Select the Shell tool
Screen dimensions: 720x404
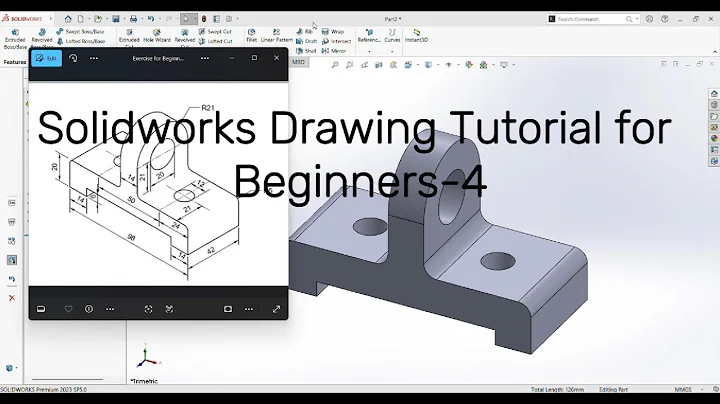pyautogui.click(x=306, y=51)
